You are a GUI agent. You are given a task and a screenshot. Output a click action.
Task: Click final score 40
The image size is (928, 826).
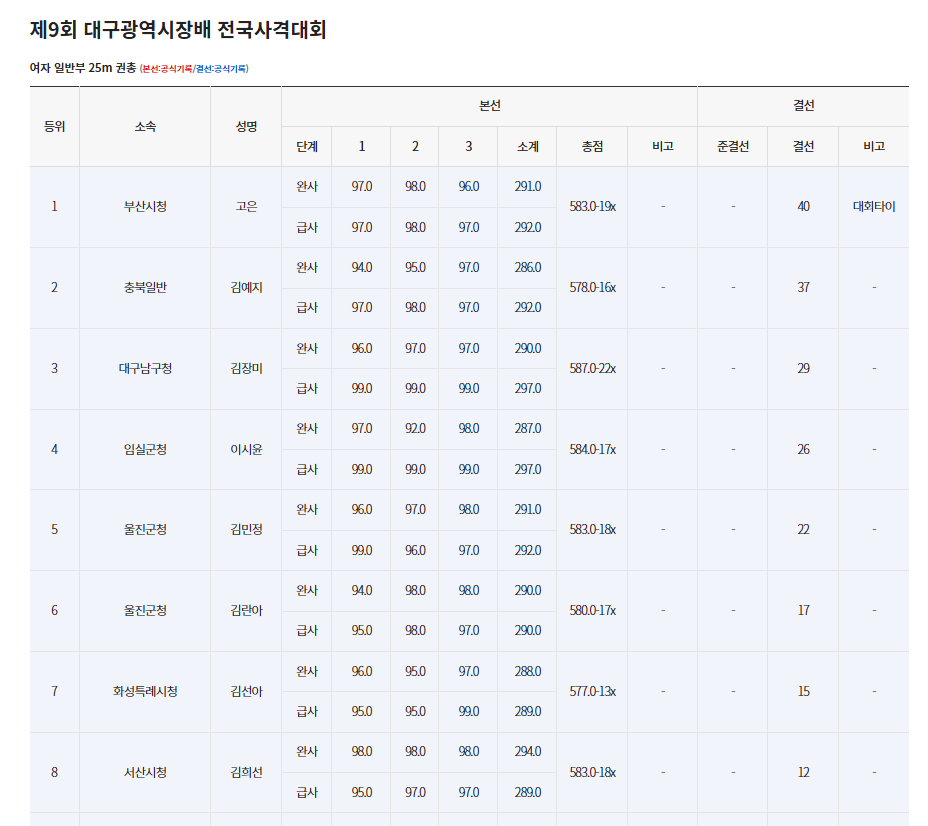point(803,206)
